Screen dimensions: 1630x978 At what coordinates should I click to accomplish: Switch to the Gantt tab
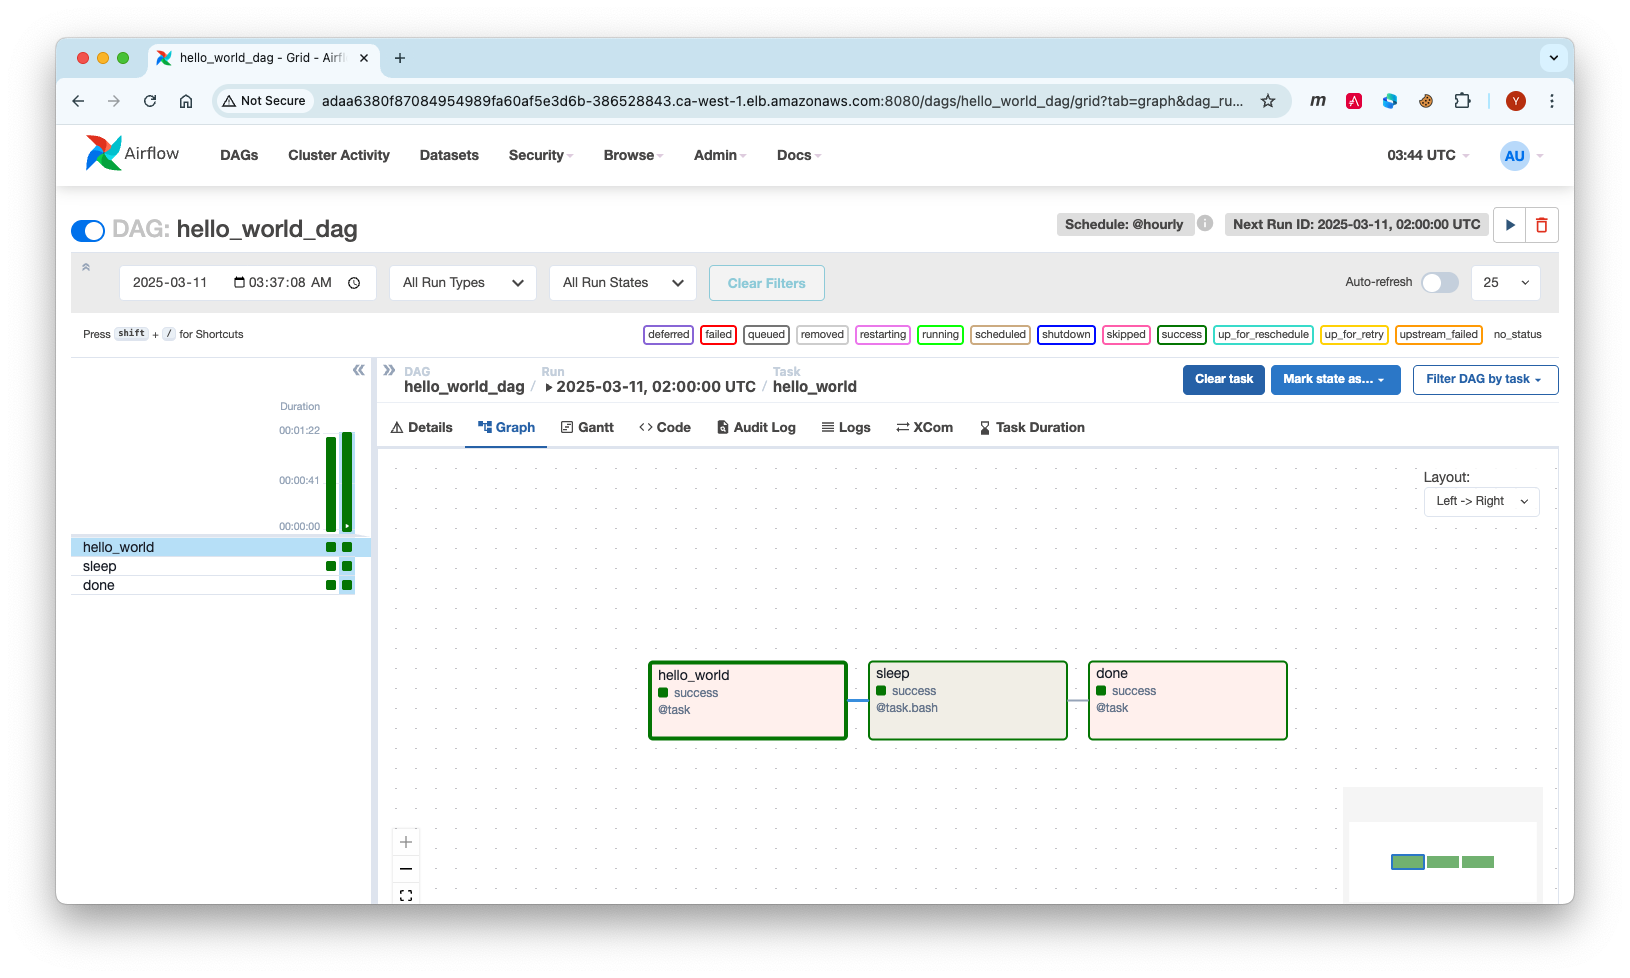(x=587, y=427)
